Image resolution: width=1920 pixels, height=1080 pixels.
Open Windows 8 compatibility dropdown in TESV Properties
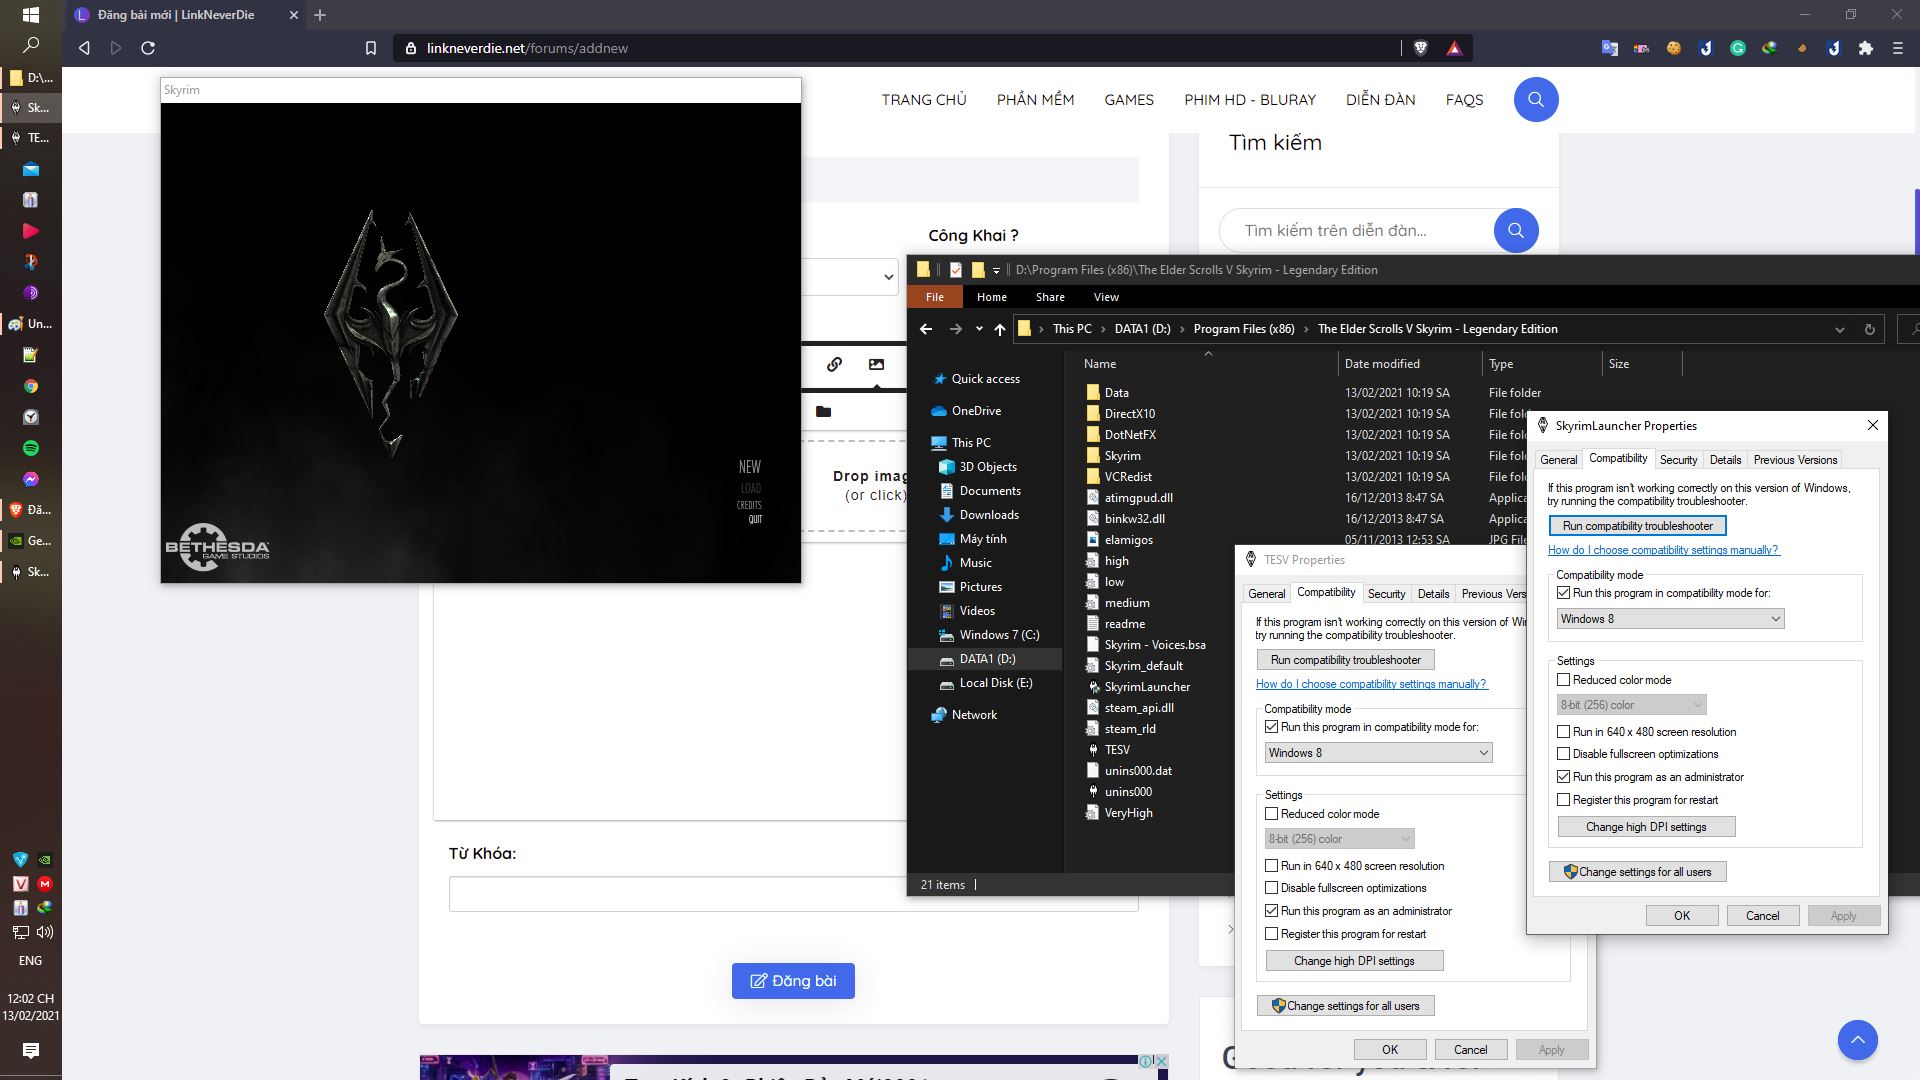pos(1378,753)
